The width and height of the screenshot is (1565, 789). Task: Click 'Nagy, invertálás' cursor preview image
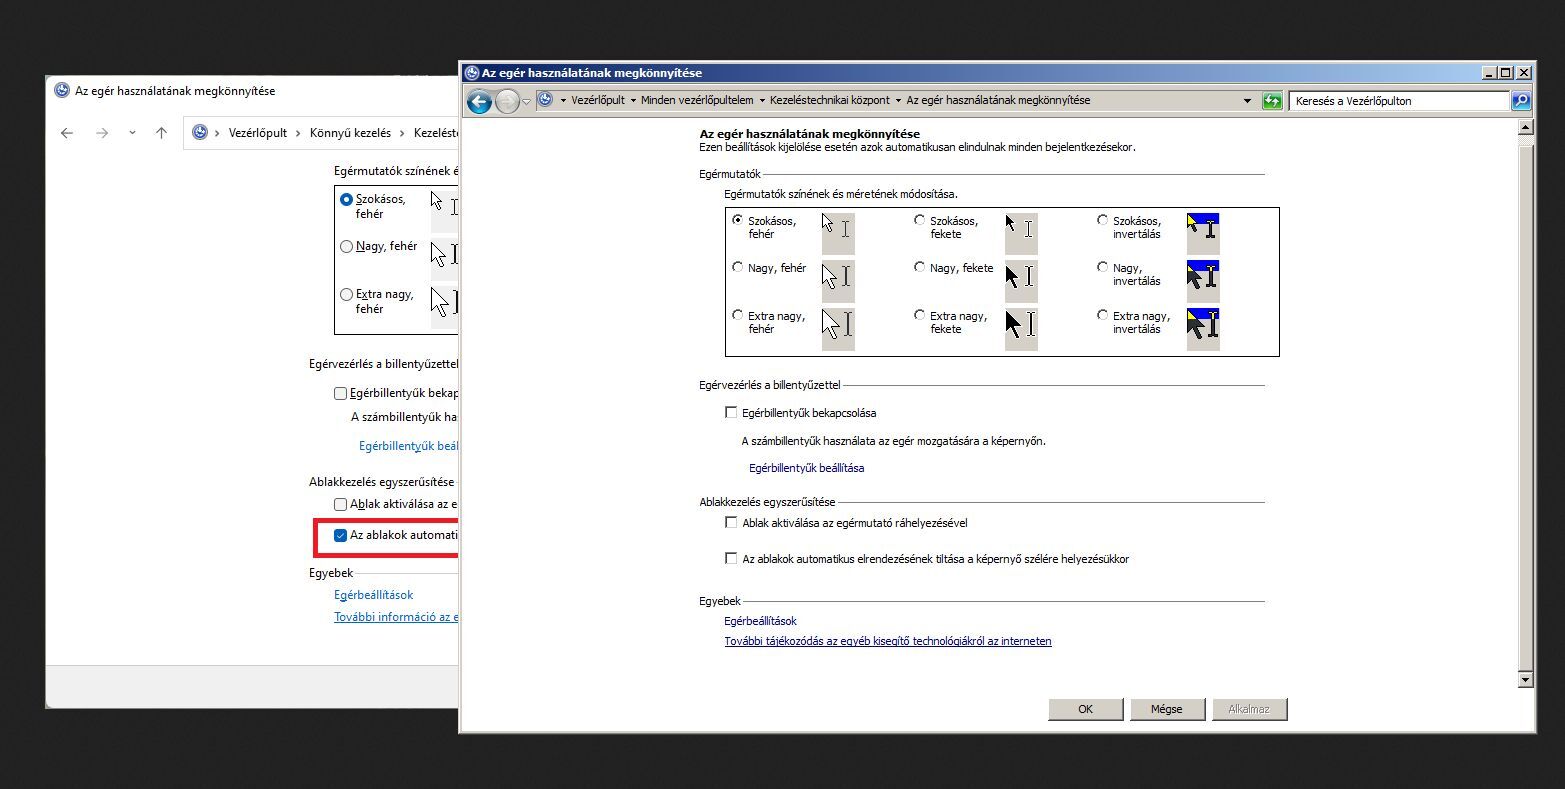[x=1203, y=280]
